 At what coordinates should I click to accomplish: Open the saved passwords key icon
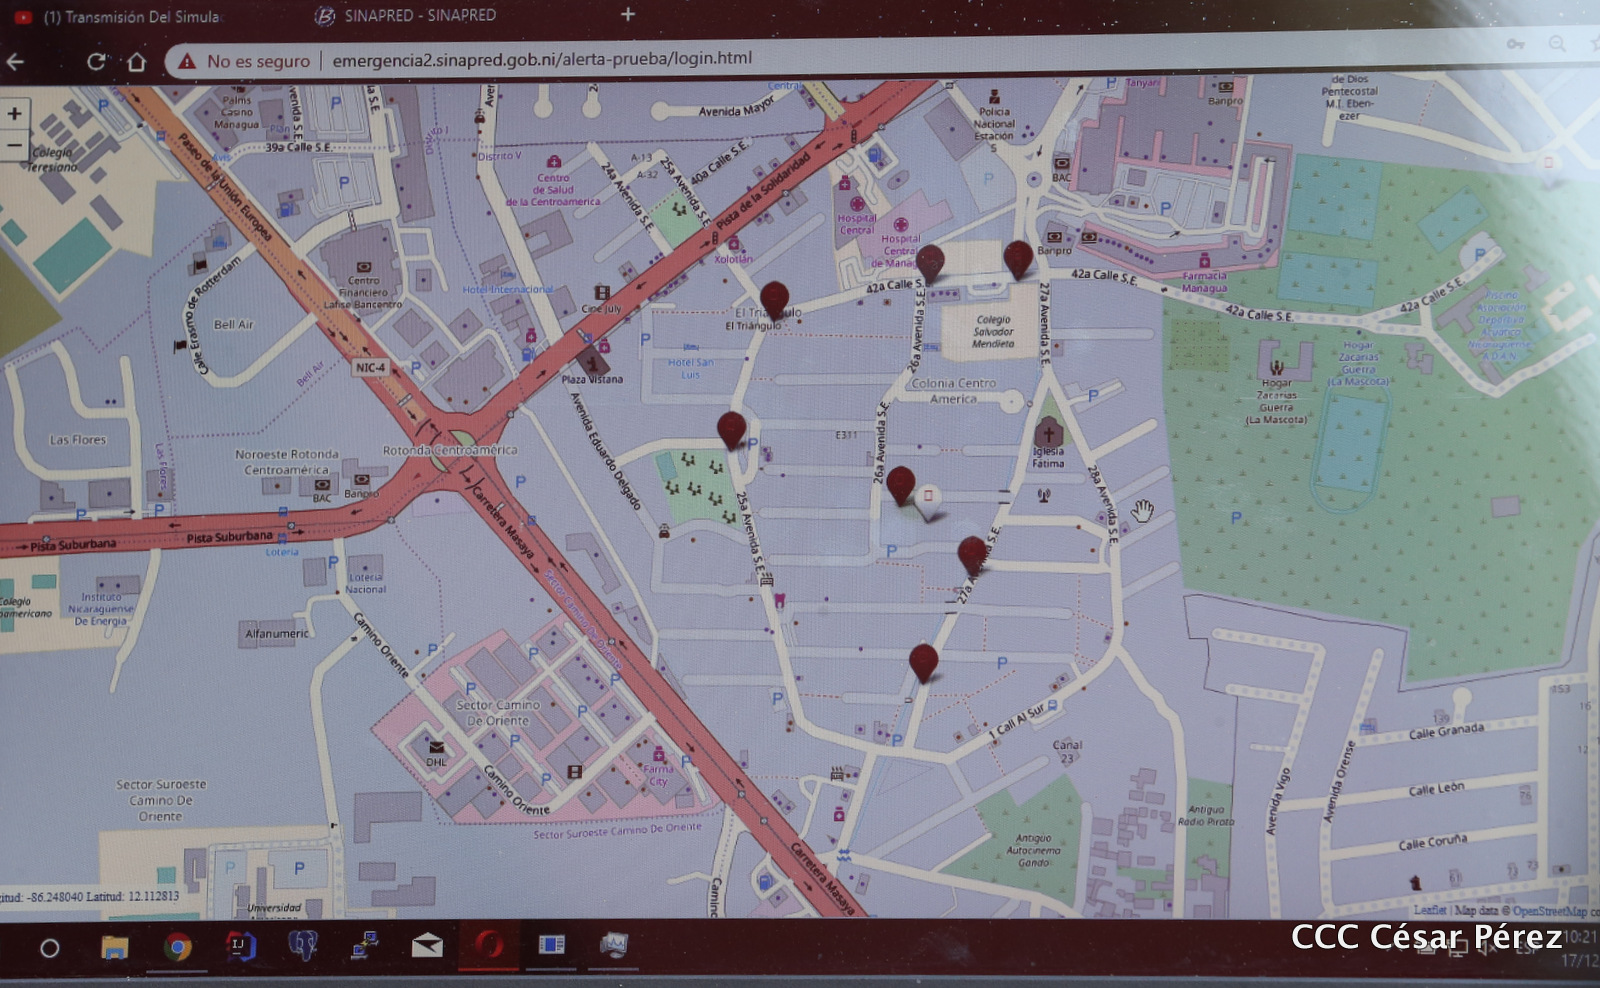(x=1516, y=44)
